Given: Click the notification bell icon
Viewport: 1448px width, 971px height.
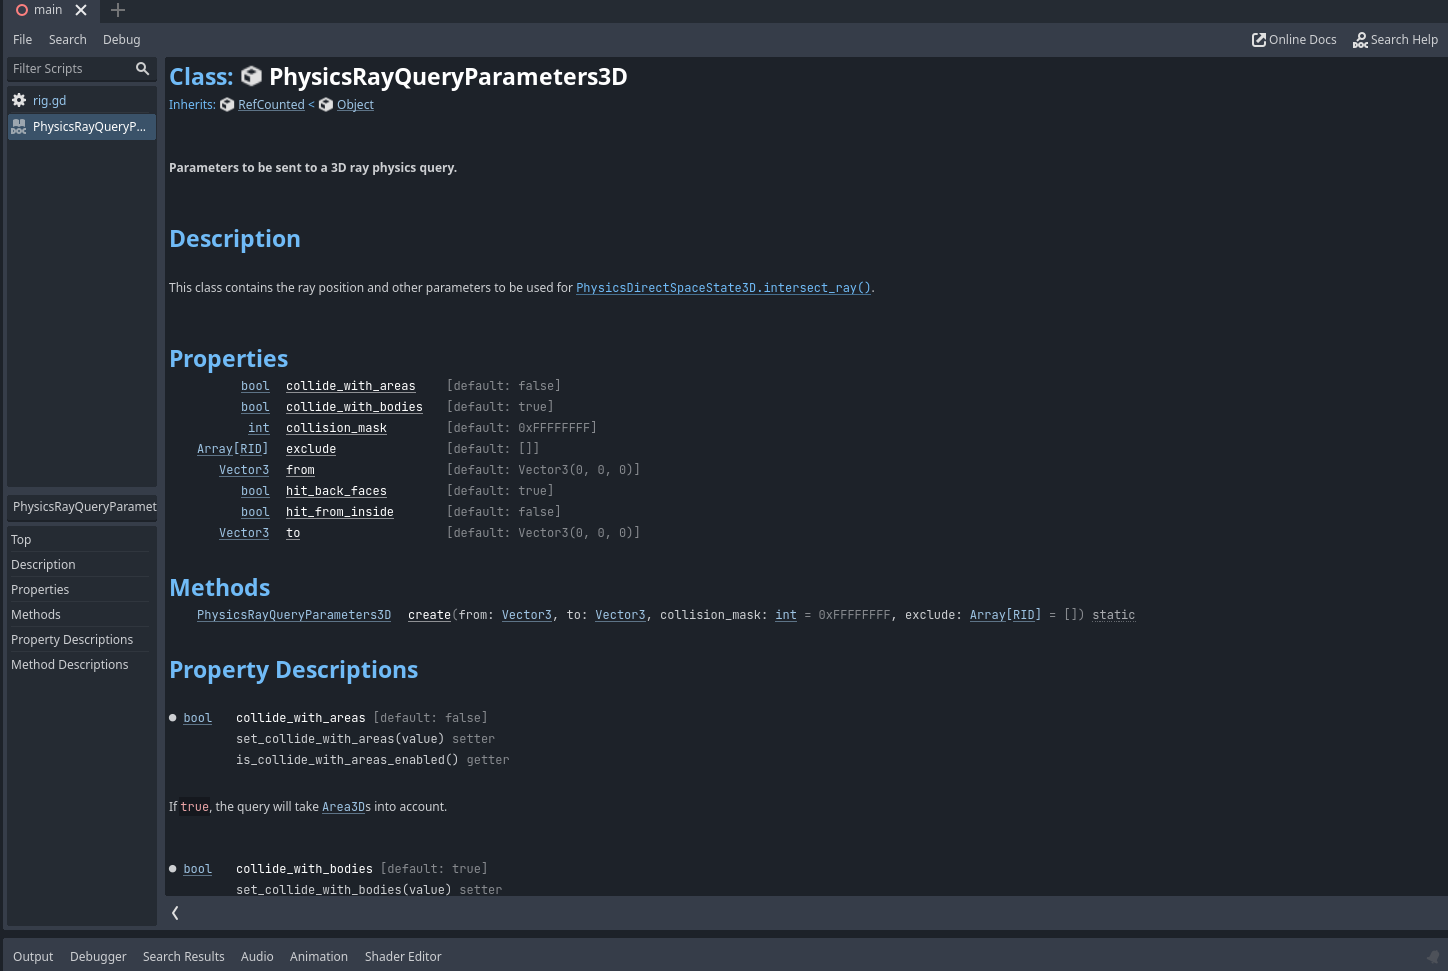Looking at the screenshot, I should point(1432,956).
